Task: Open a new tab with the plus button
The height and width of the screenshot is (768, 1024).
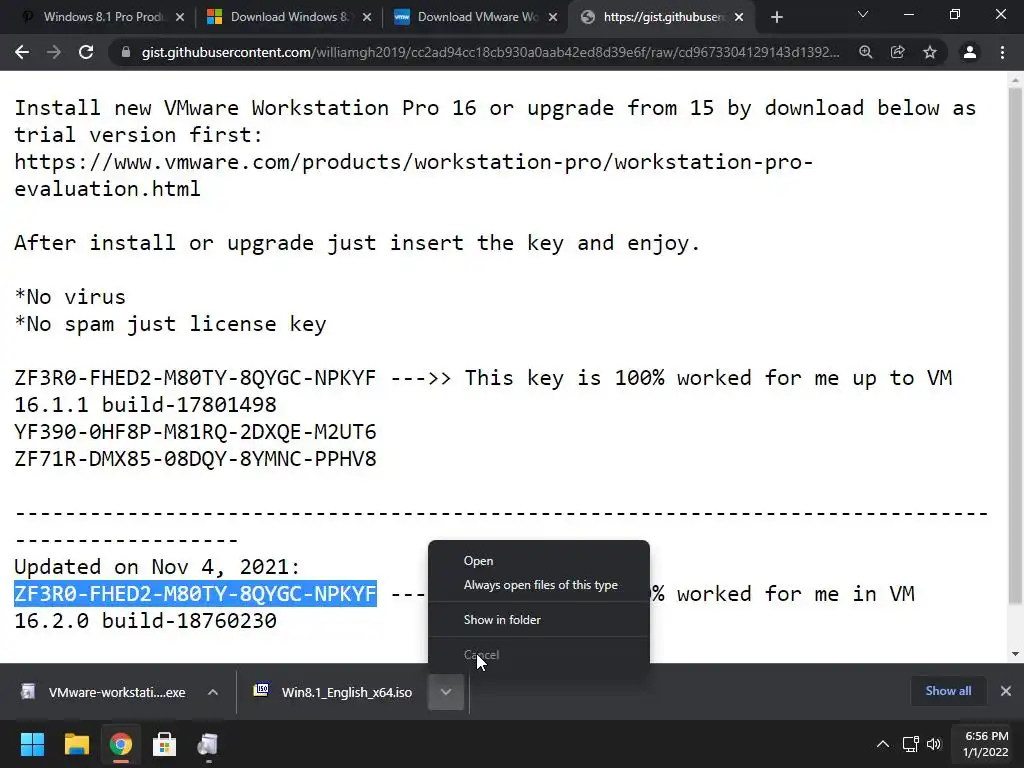Action: pyautogui.click(x=776, y=18)
